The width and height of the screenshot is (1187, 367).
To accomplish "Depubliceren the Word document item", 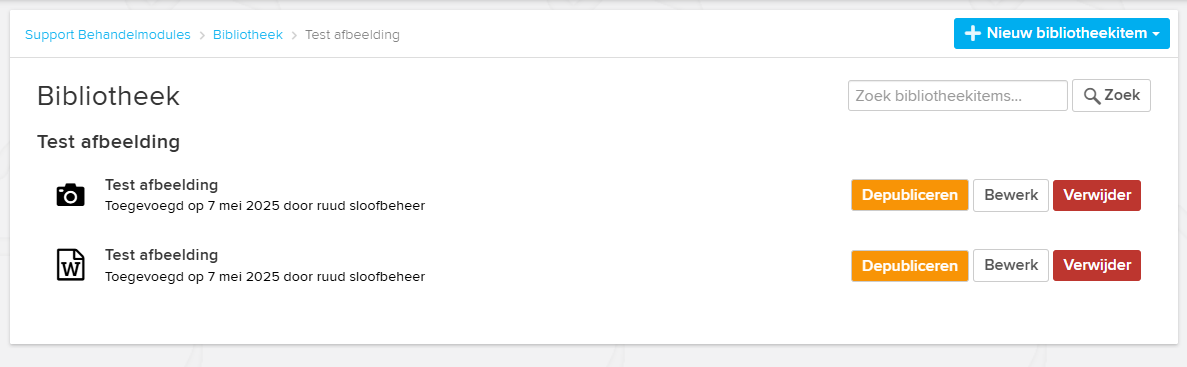I will coord(910,266).
